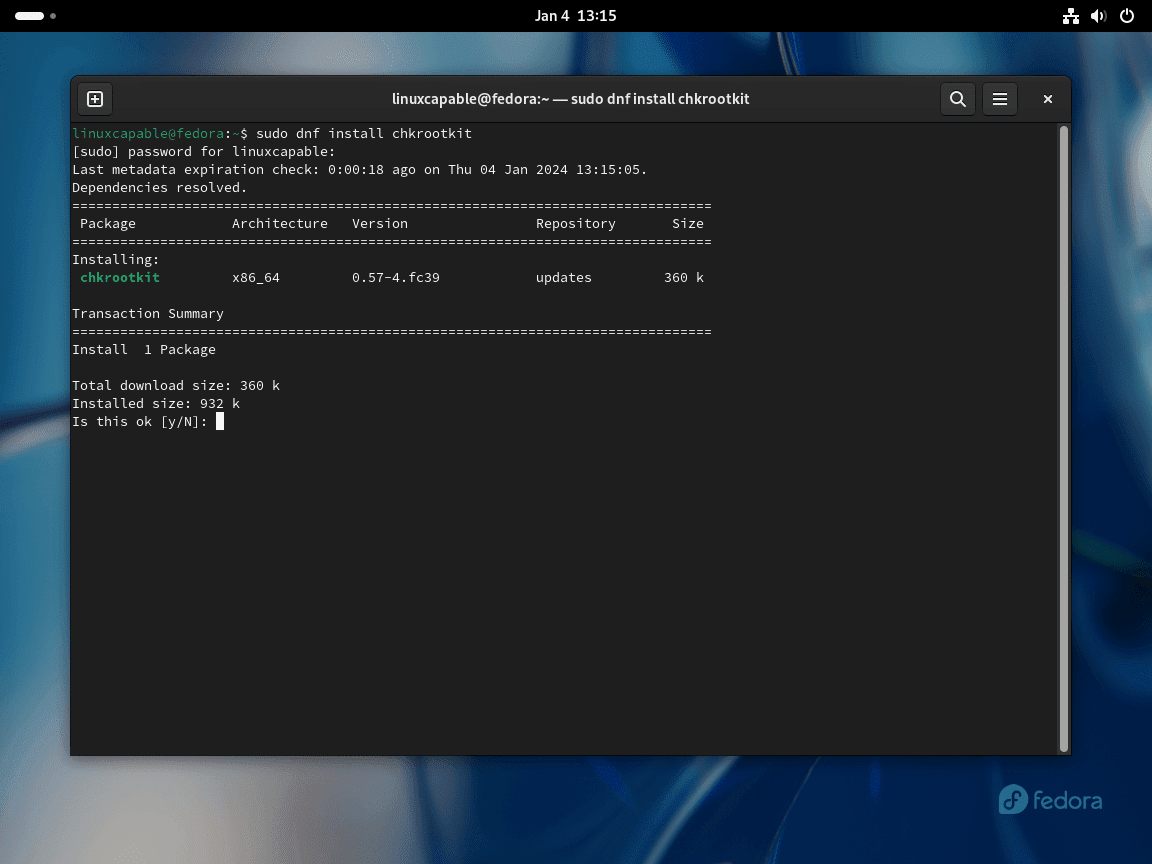Select the sudo dnf install chkrootkit command line
1152x864 pixels.
point(364,133)
